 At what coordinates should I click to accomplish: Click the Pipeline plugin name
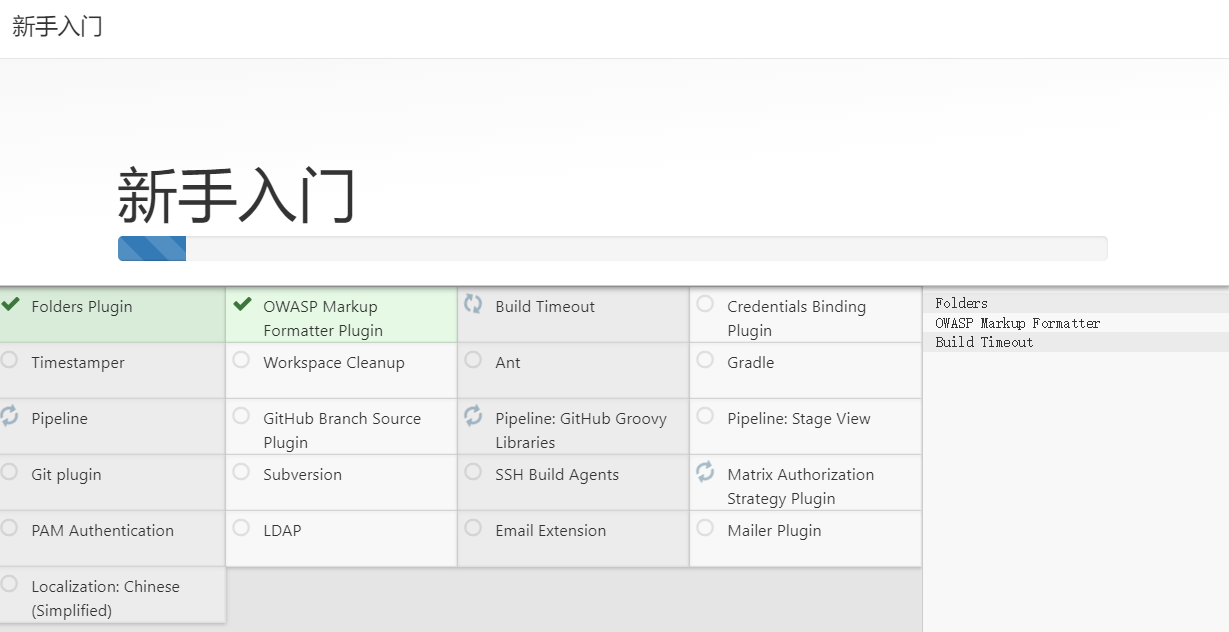pyautogui.click(x=59, y=419)
